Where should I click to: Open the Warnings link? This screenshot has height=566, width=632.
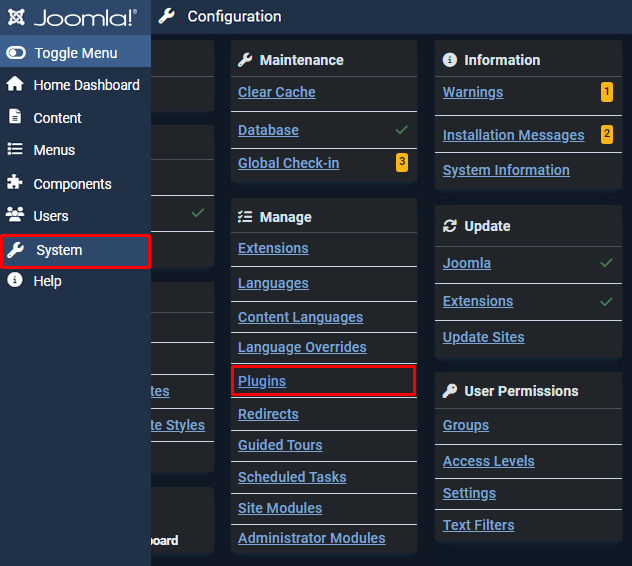coord(473,92)
